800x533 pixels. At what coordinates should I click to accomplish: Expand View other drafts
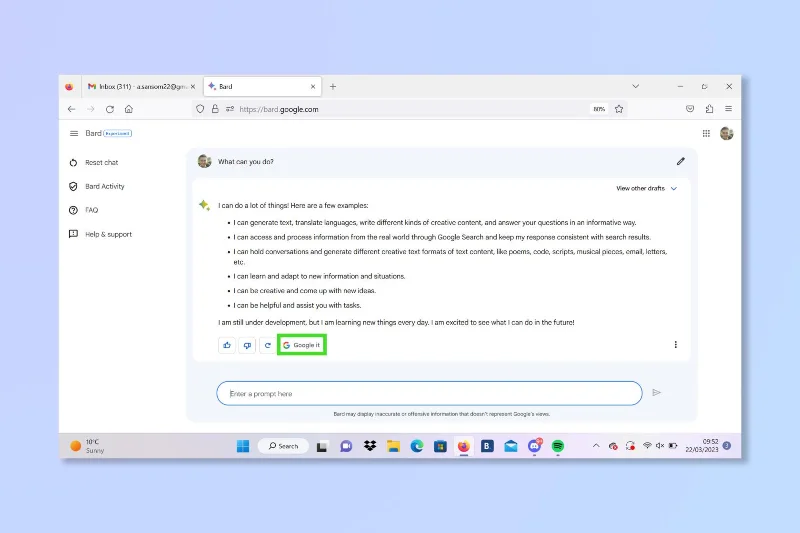point(646,188)
